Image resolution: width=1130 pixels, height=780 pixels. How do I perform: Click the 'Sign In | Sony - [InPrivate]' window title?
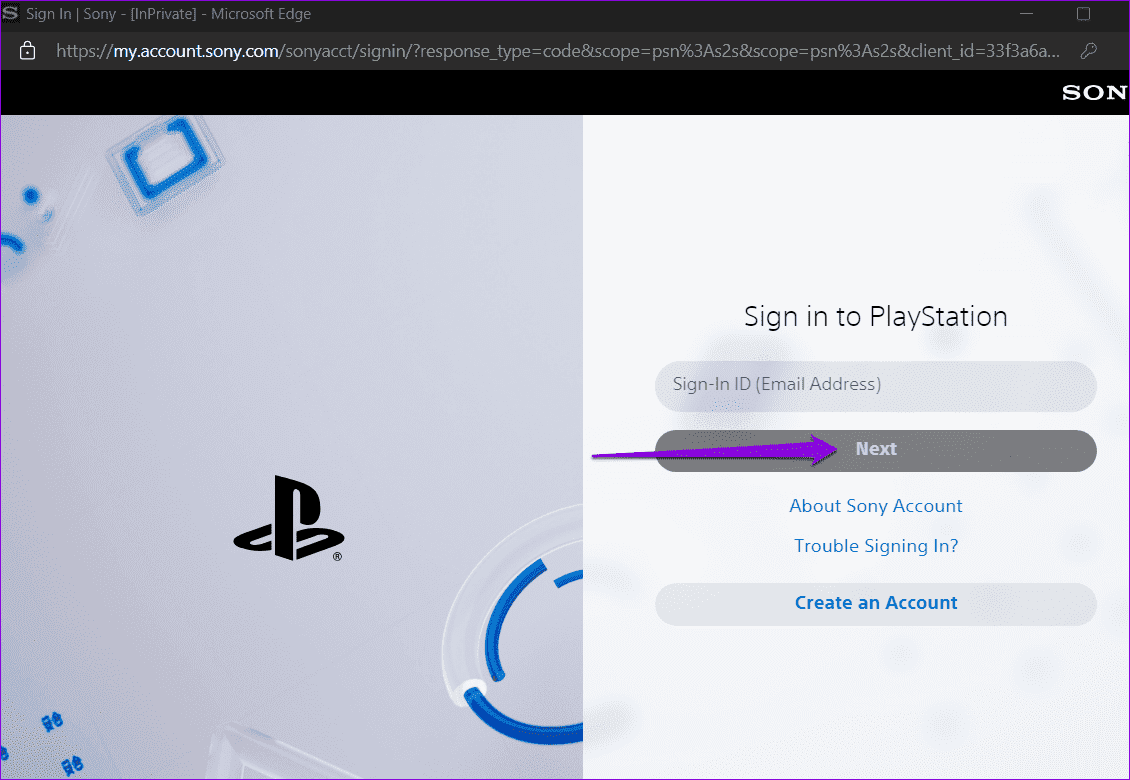[169, 14]
